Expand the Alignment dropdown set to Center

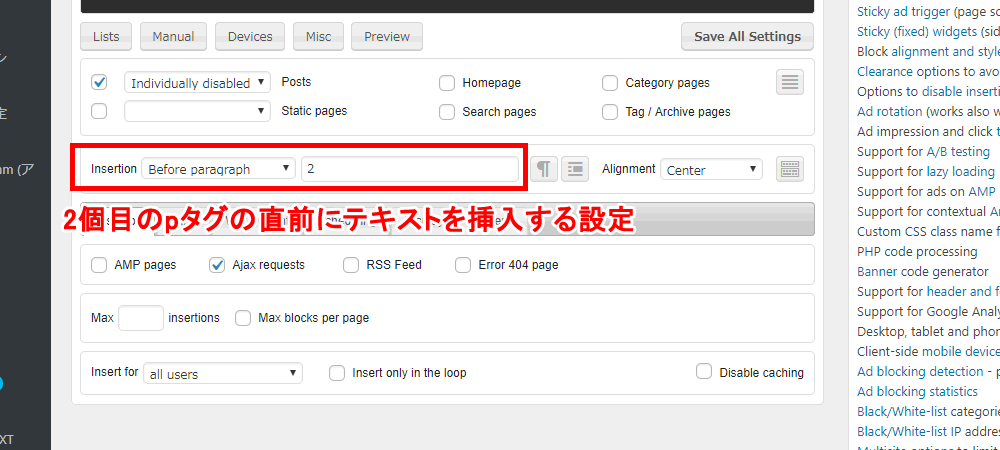[x=711, y=170]
